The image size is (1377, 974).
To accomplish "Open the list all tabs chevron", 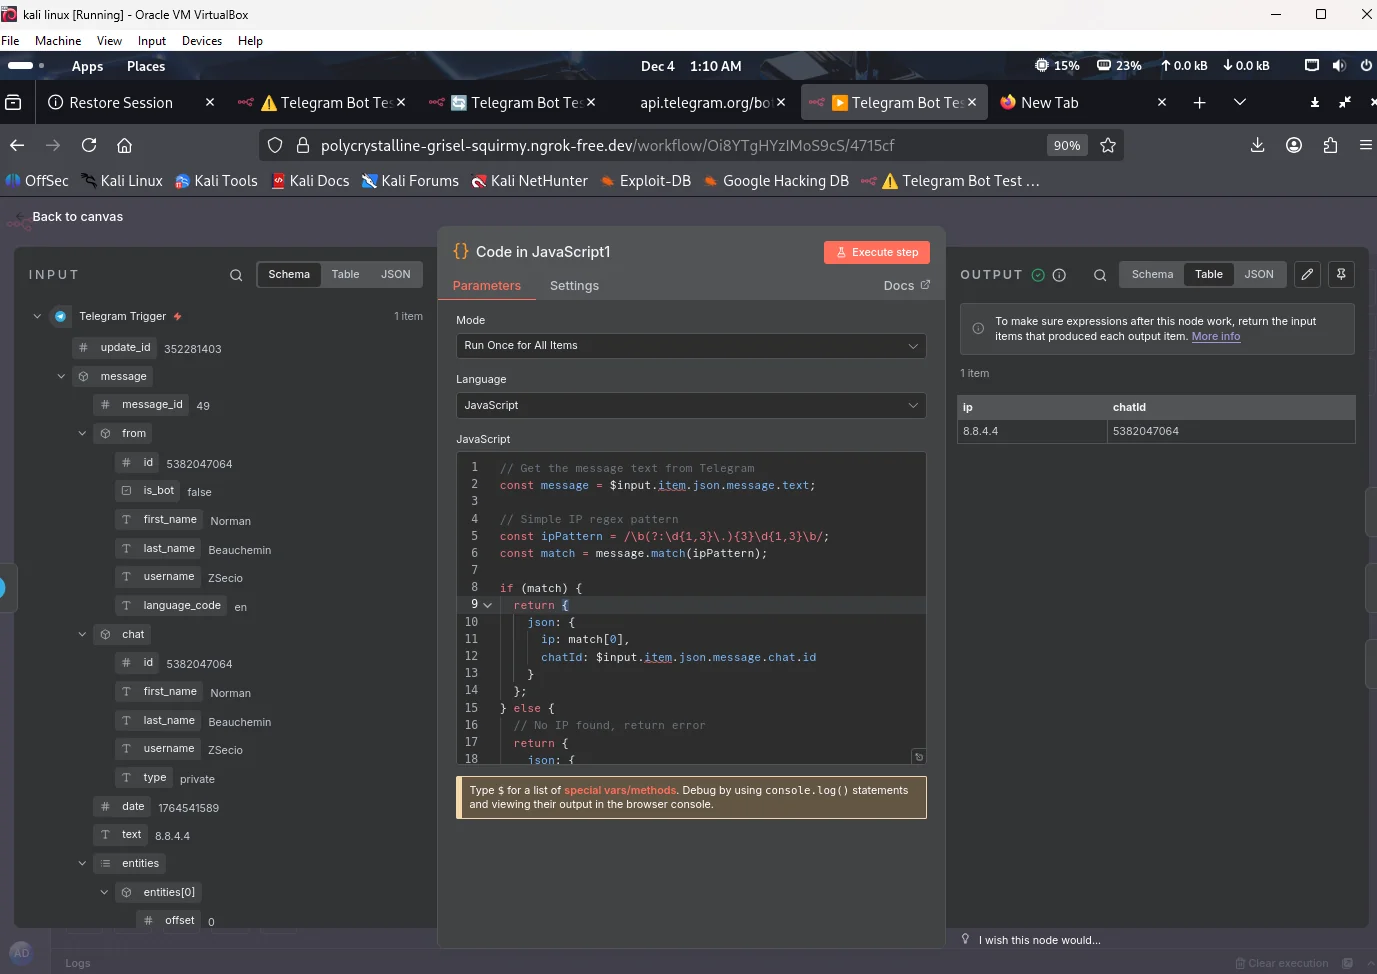I will point(1239,102).
